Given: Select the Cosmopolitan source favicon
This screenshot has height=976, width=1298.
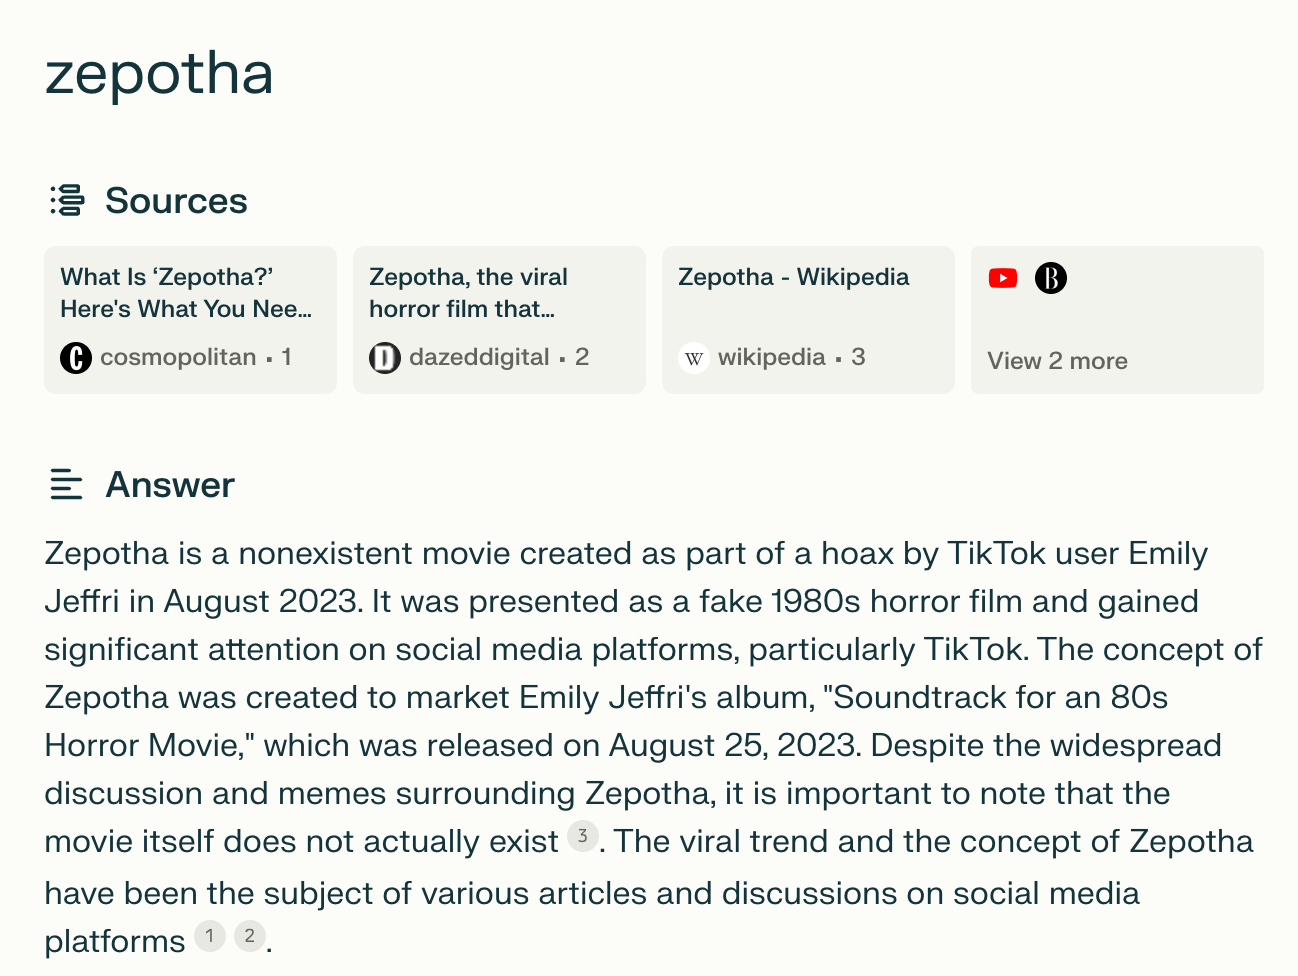Looking at the screenshot, I should tap(76, 357).
